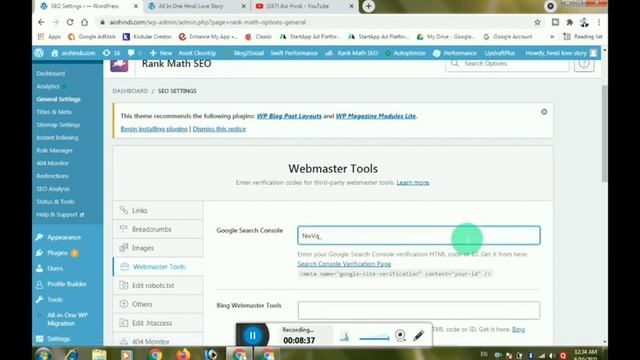
Task: Open the browser extensions puzzle icon
Action: click(569, 22)
